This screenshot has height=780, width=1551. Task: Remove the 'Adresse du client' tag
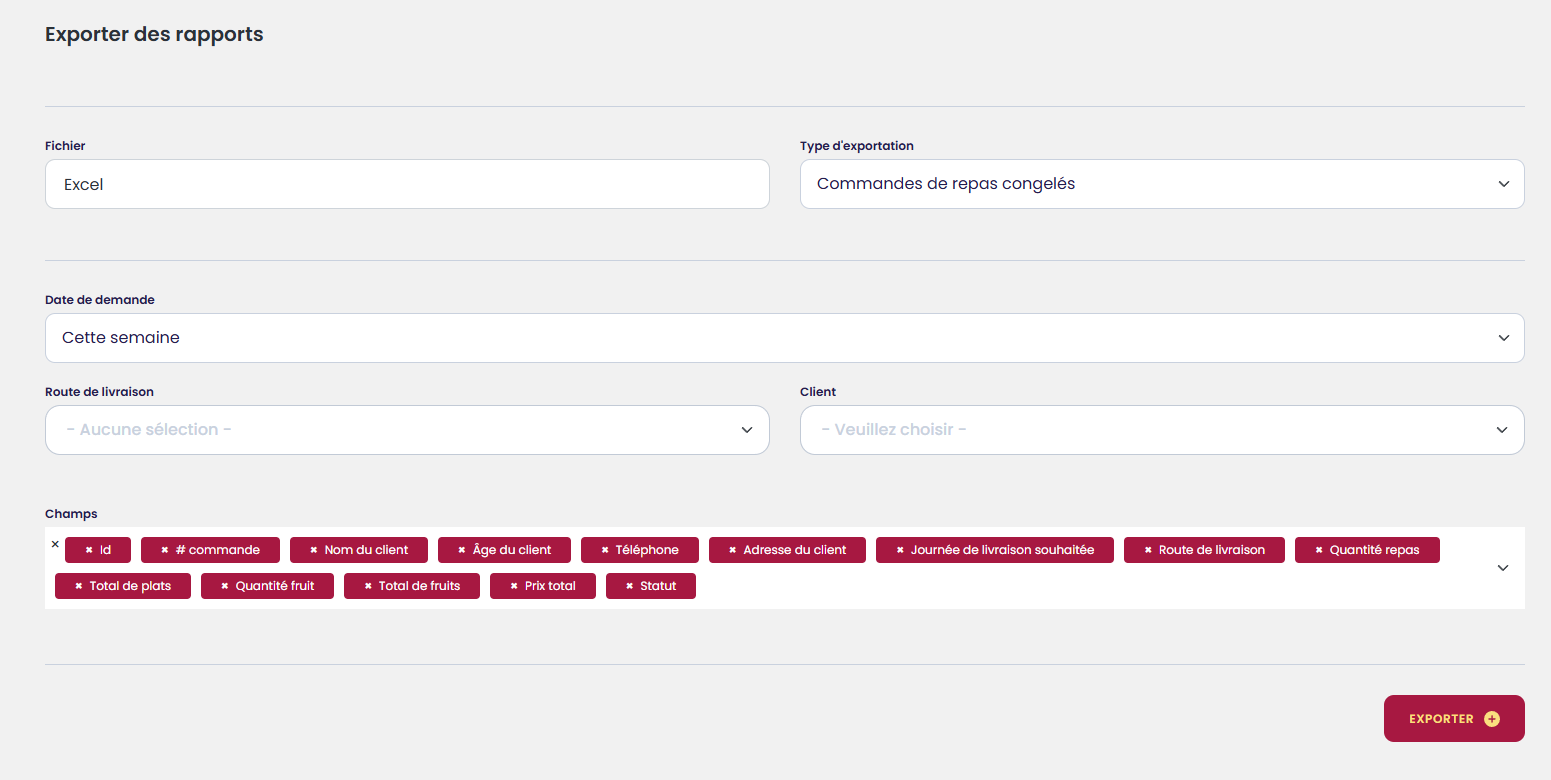coord(733,550)
